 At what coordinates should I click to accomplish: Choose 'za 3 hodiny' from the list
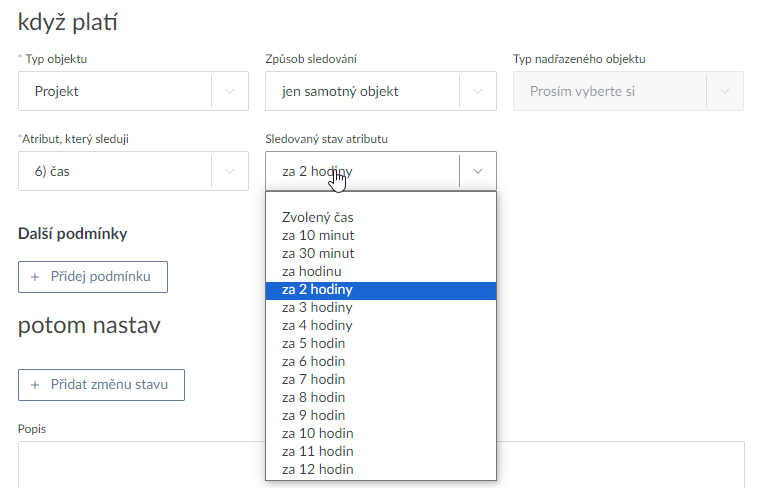point(317,307)
